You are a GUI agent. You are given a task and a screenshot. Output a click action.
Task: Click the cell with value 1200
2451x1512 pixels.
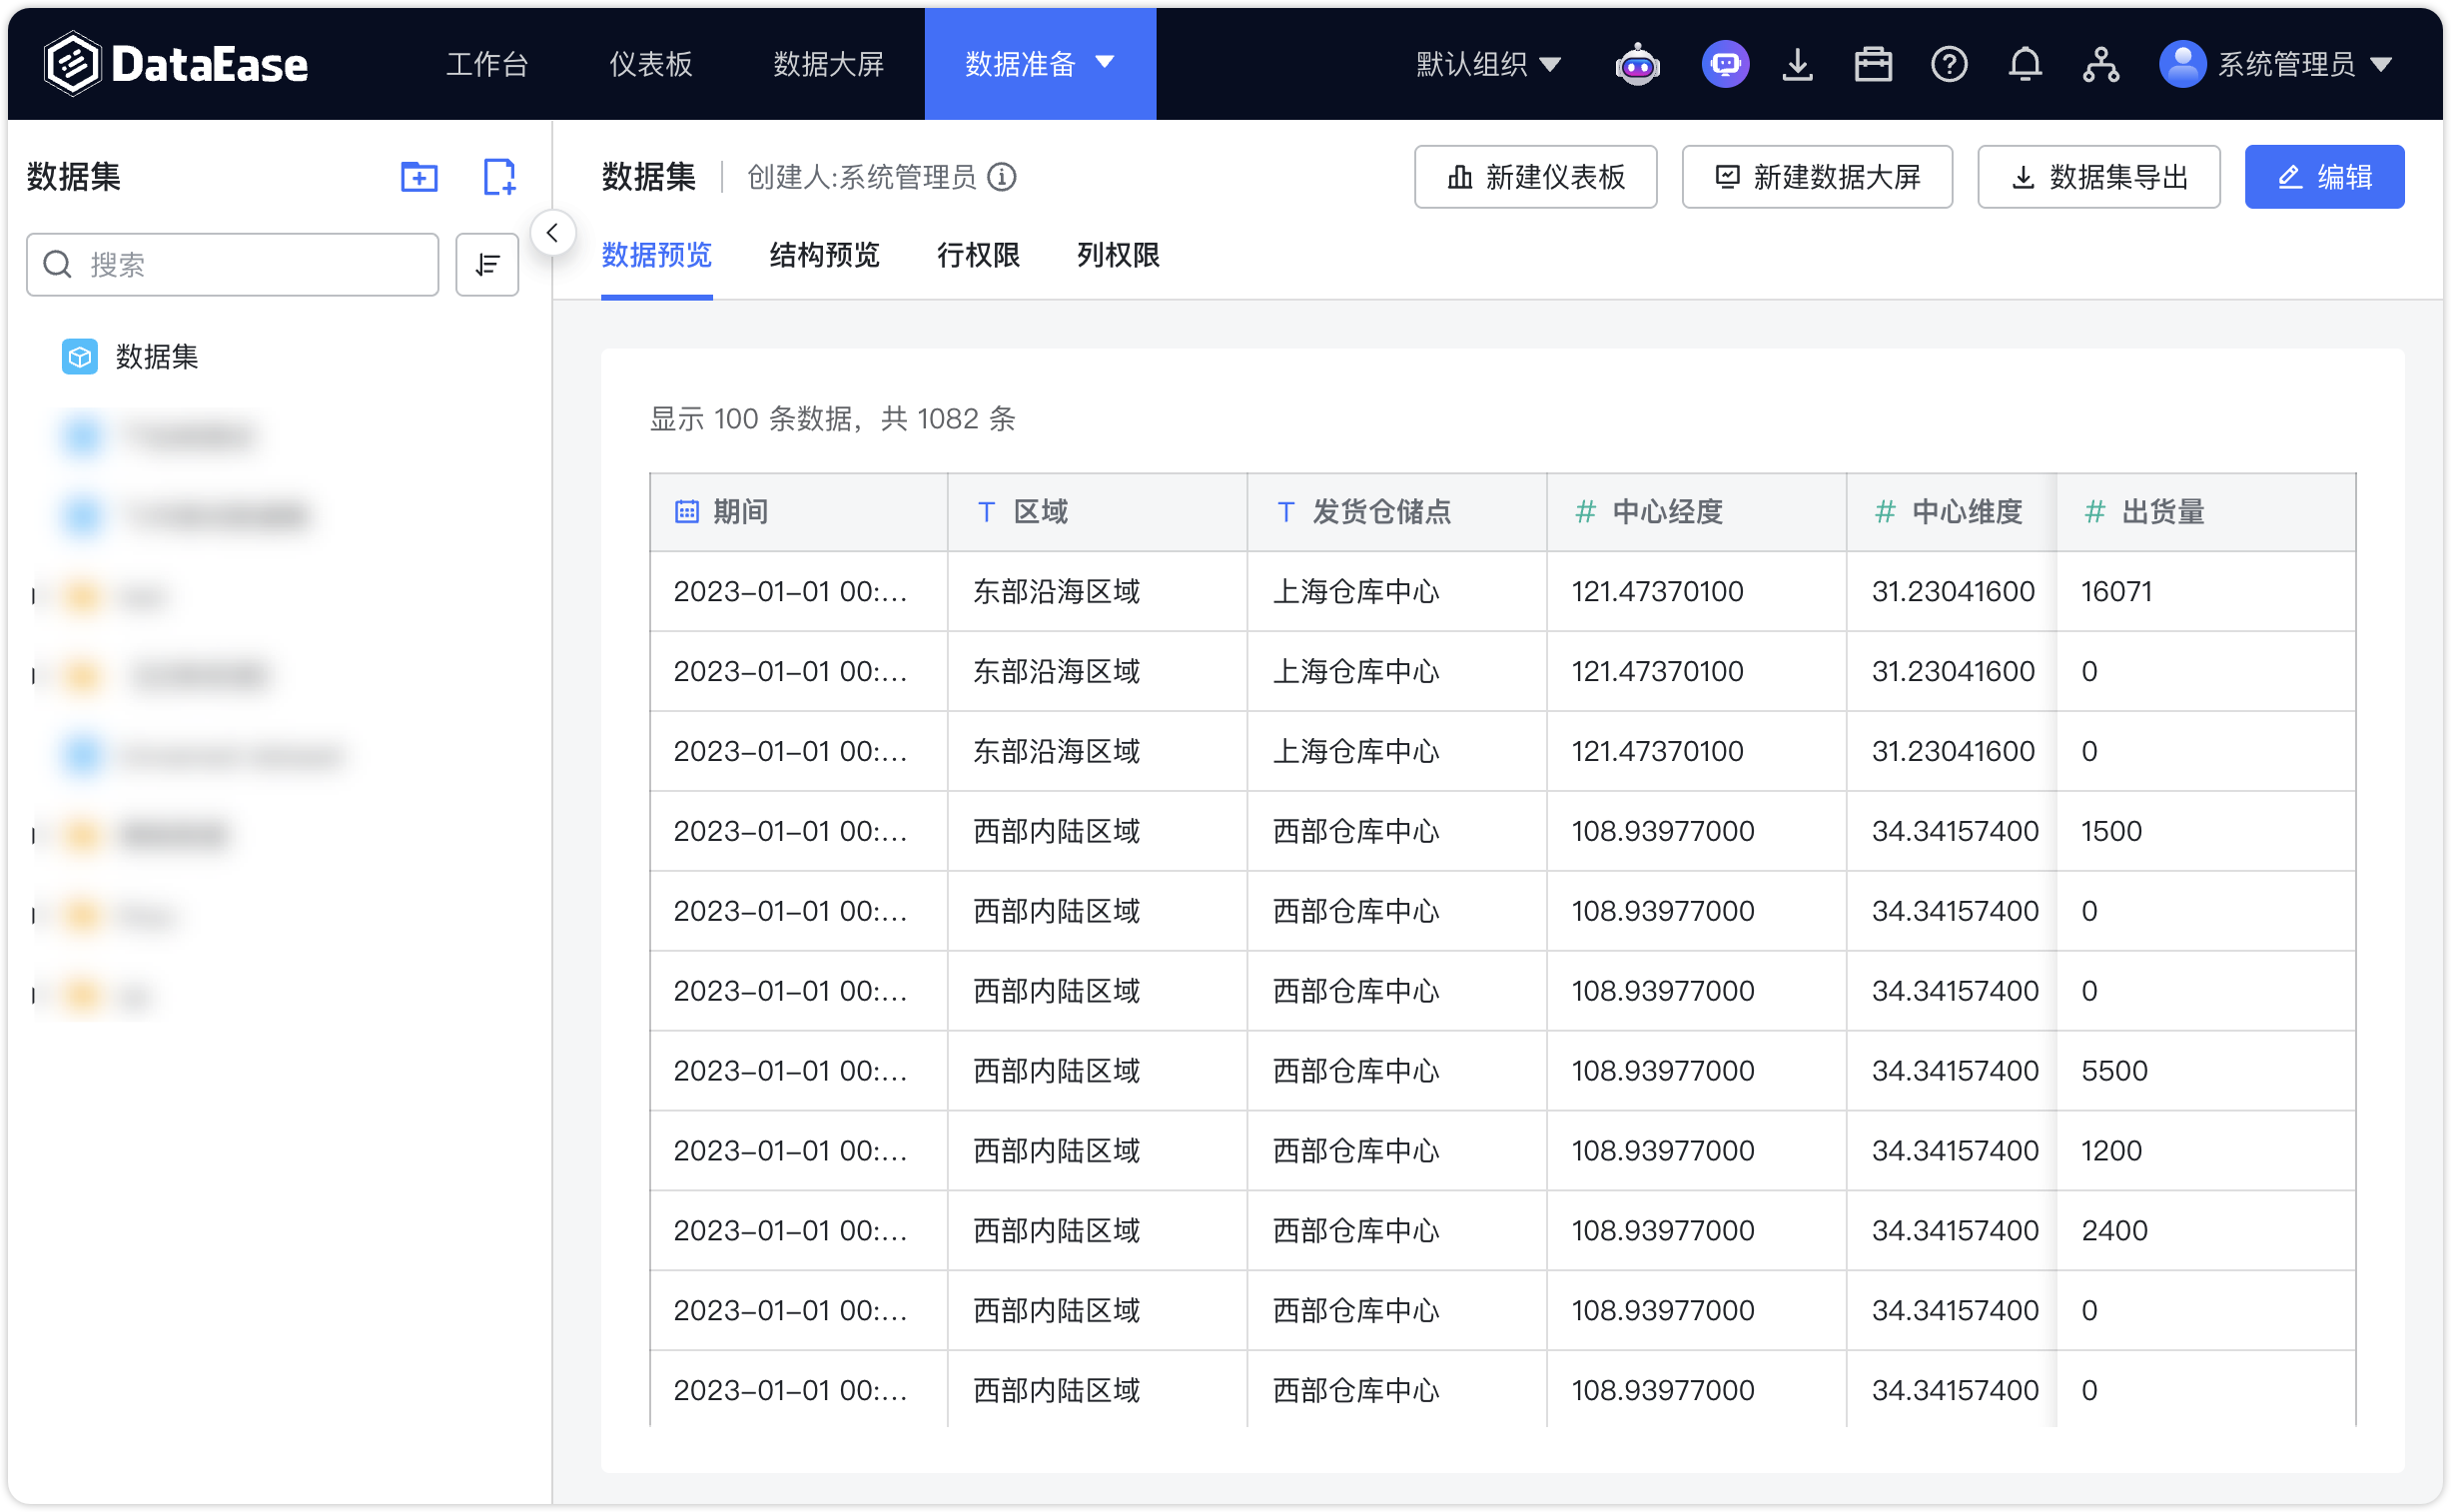tap(2206, 1151)
